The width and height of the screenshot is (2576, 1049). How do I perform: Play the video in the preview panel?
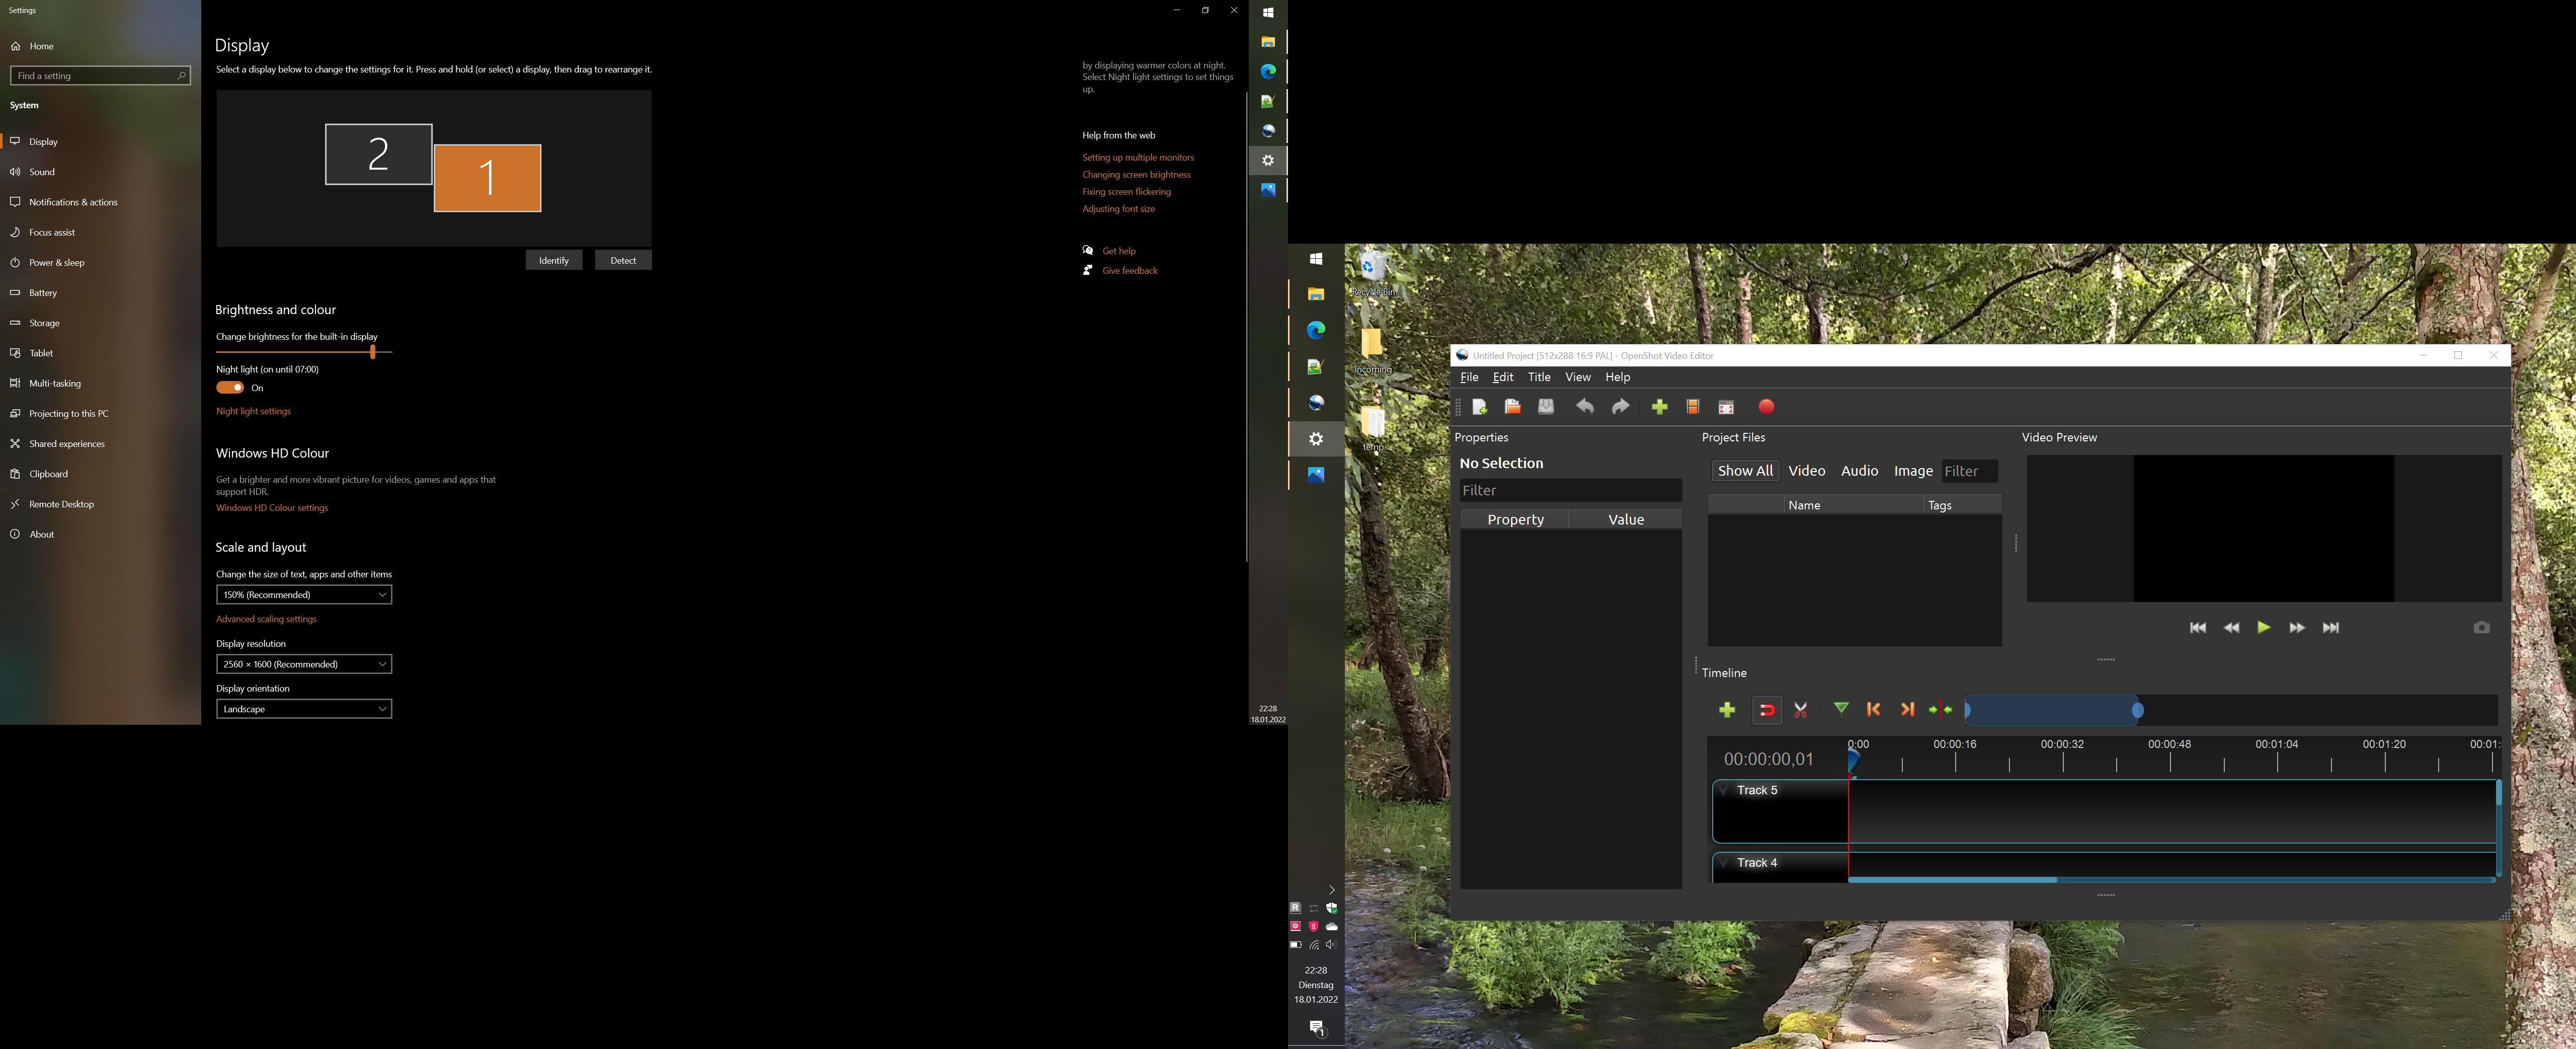click(x=2264, y=627)
